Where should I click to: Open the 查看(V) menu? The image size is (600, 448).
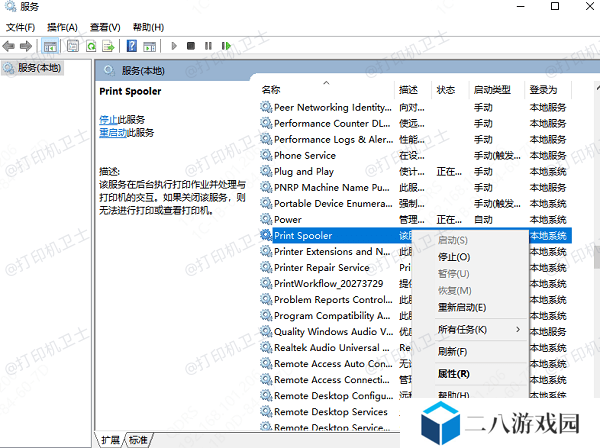click(105, 28)
